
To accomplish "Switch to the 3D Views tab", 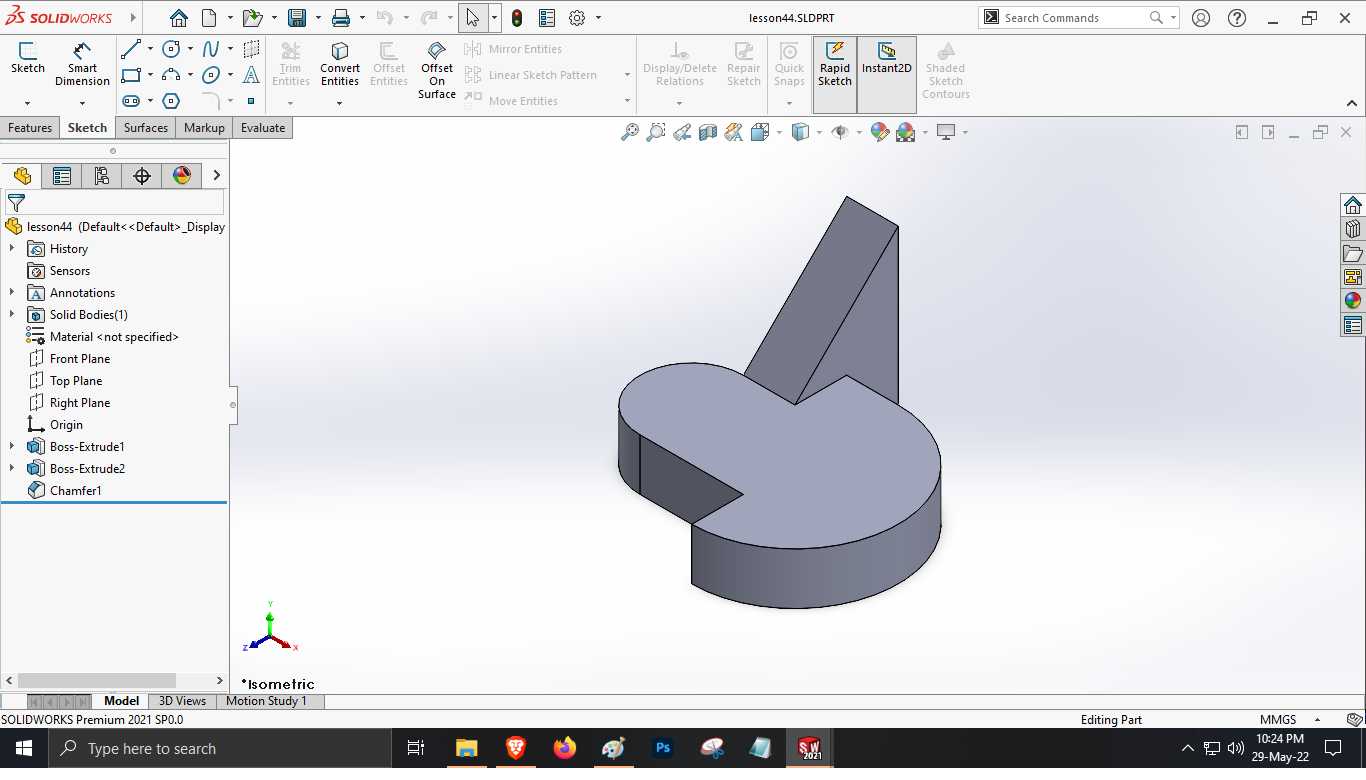I will 182,701.
